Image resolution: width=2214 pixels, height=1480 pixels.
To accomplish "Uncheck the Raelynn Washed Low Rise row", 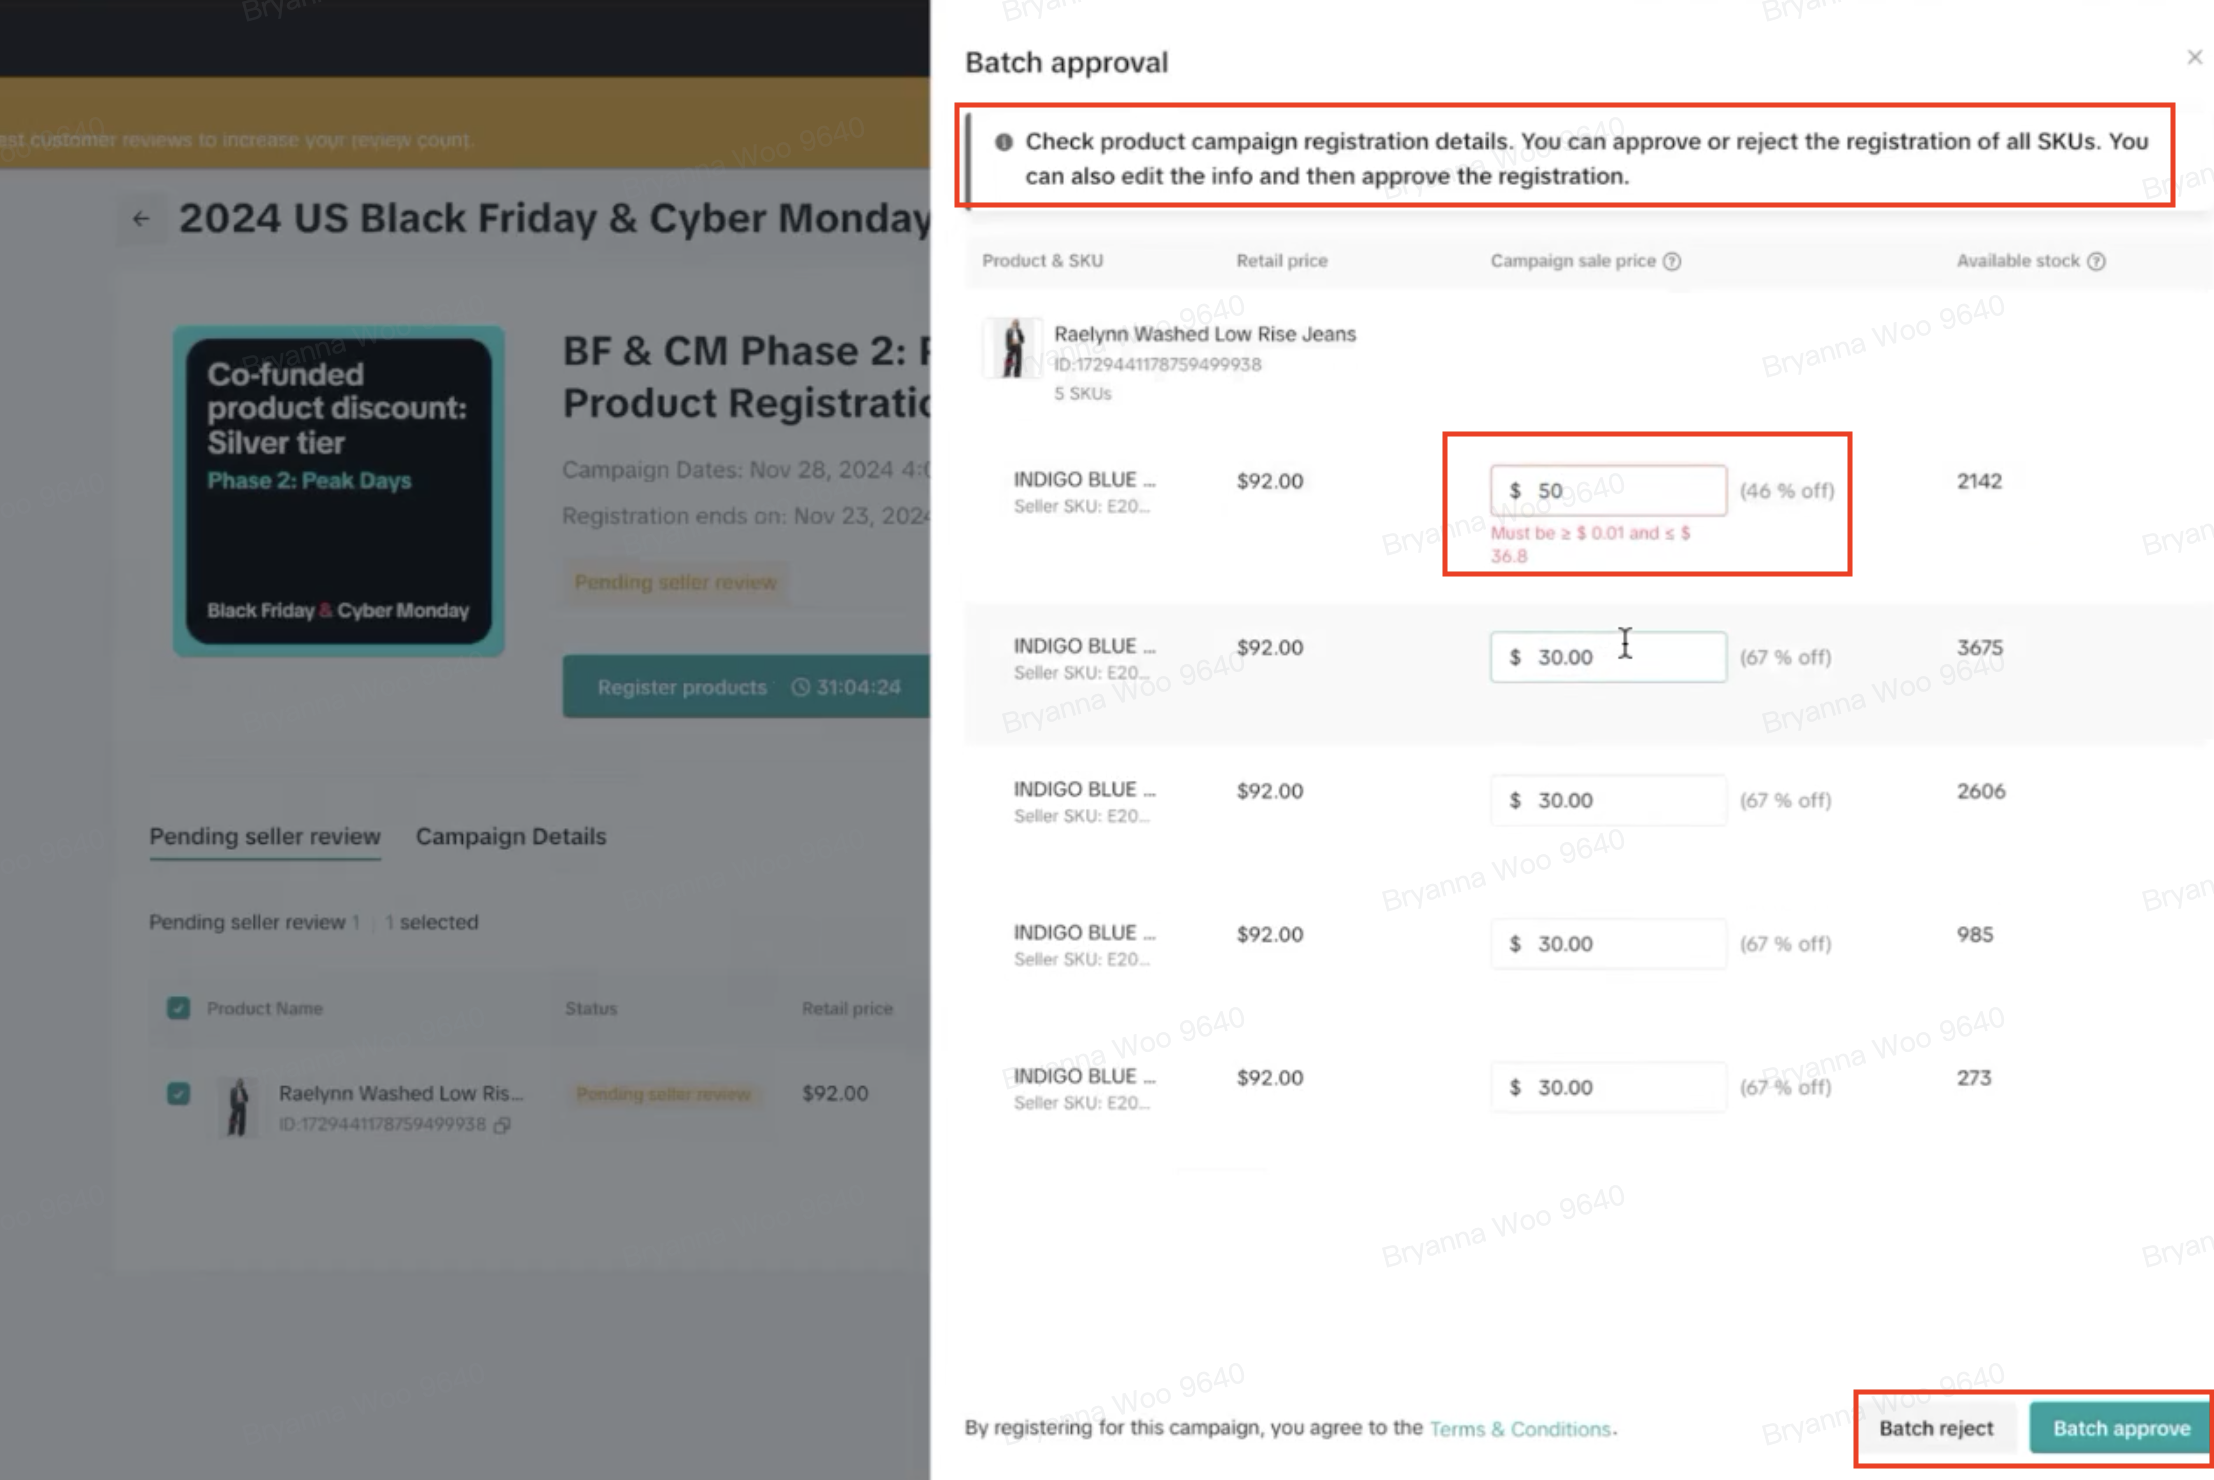I will (x=178, y=1093).
